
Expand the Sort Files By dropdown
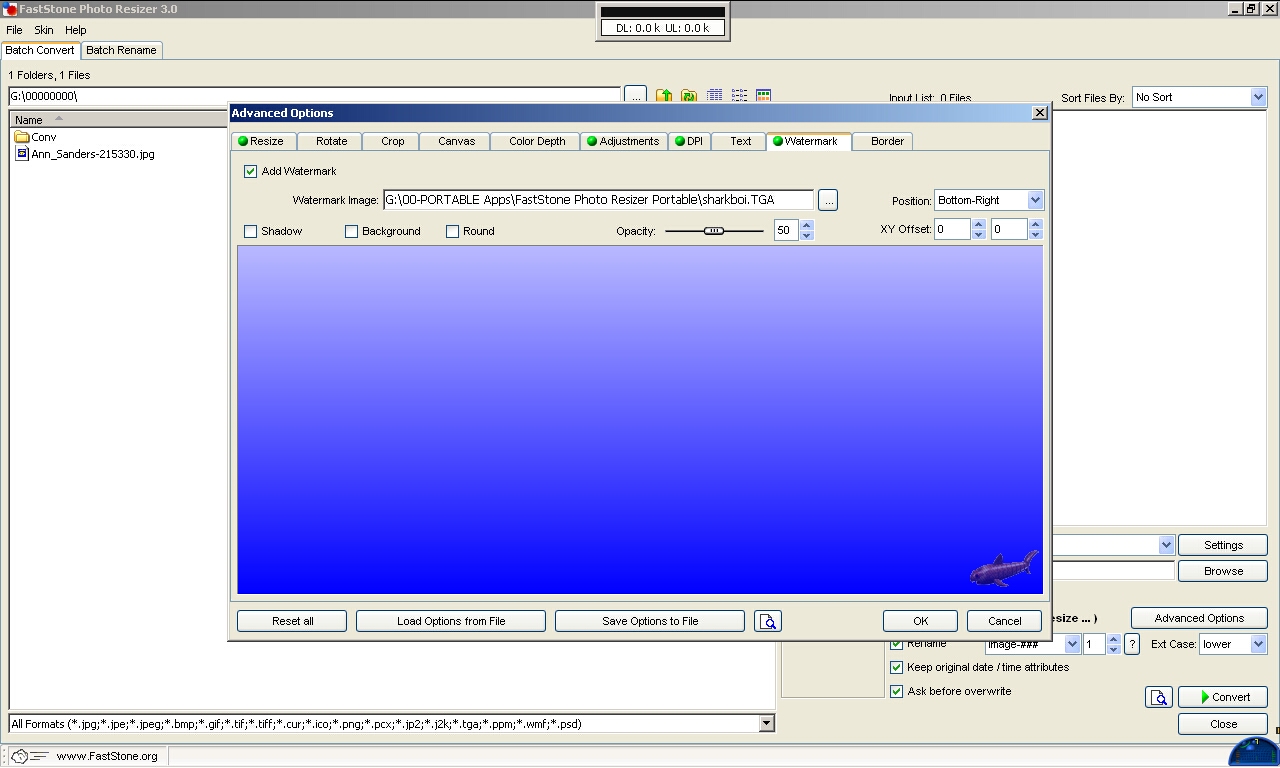[x=1257, y=97]
